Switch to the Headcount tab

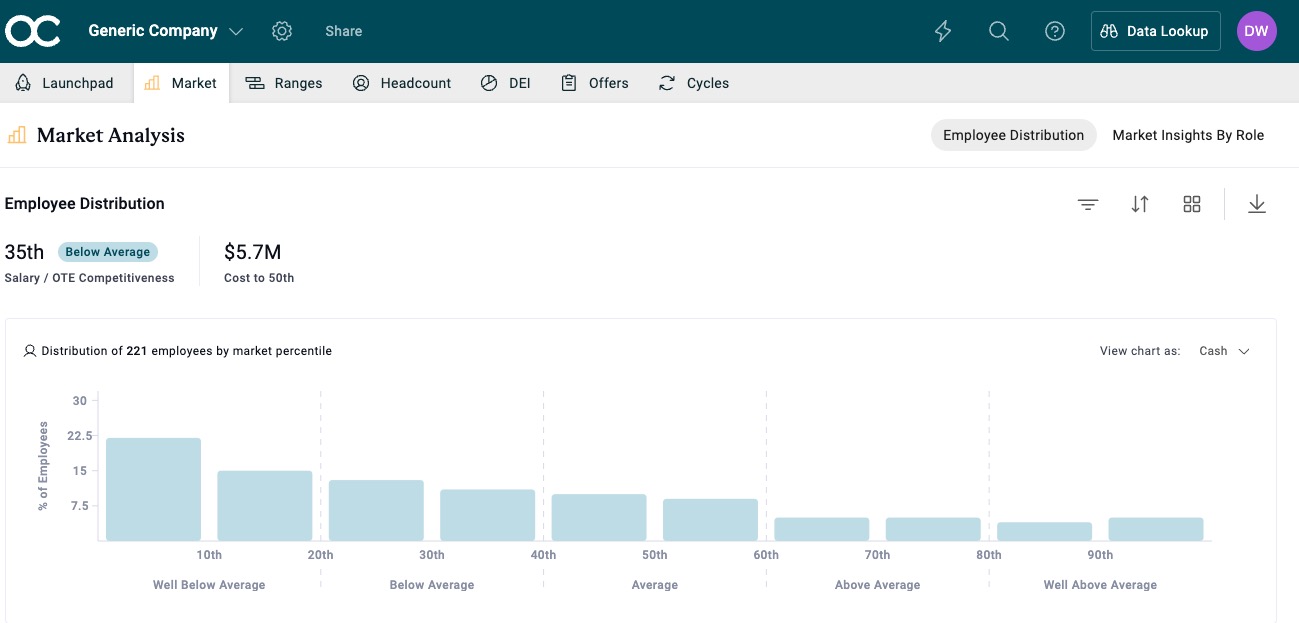[402, 83]
